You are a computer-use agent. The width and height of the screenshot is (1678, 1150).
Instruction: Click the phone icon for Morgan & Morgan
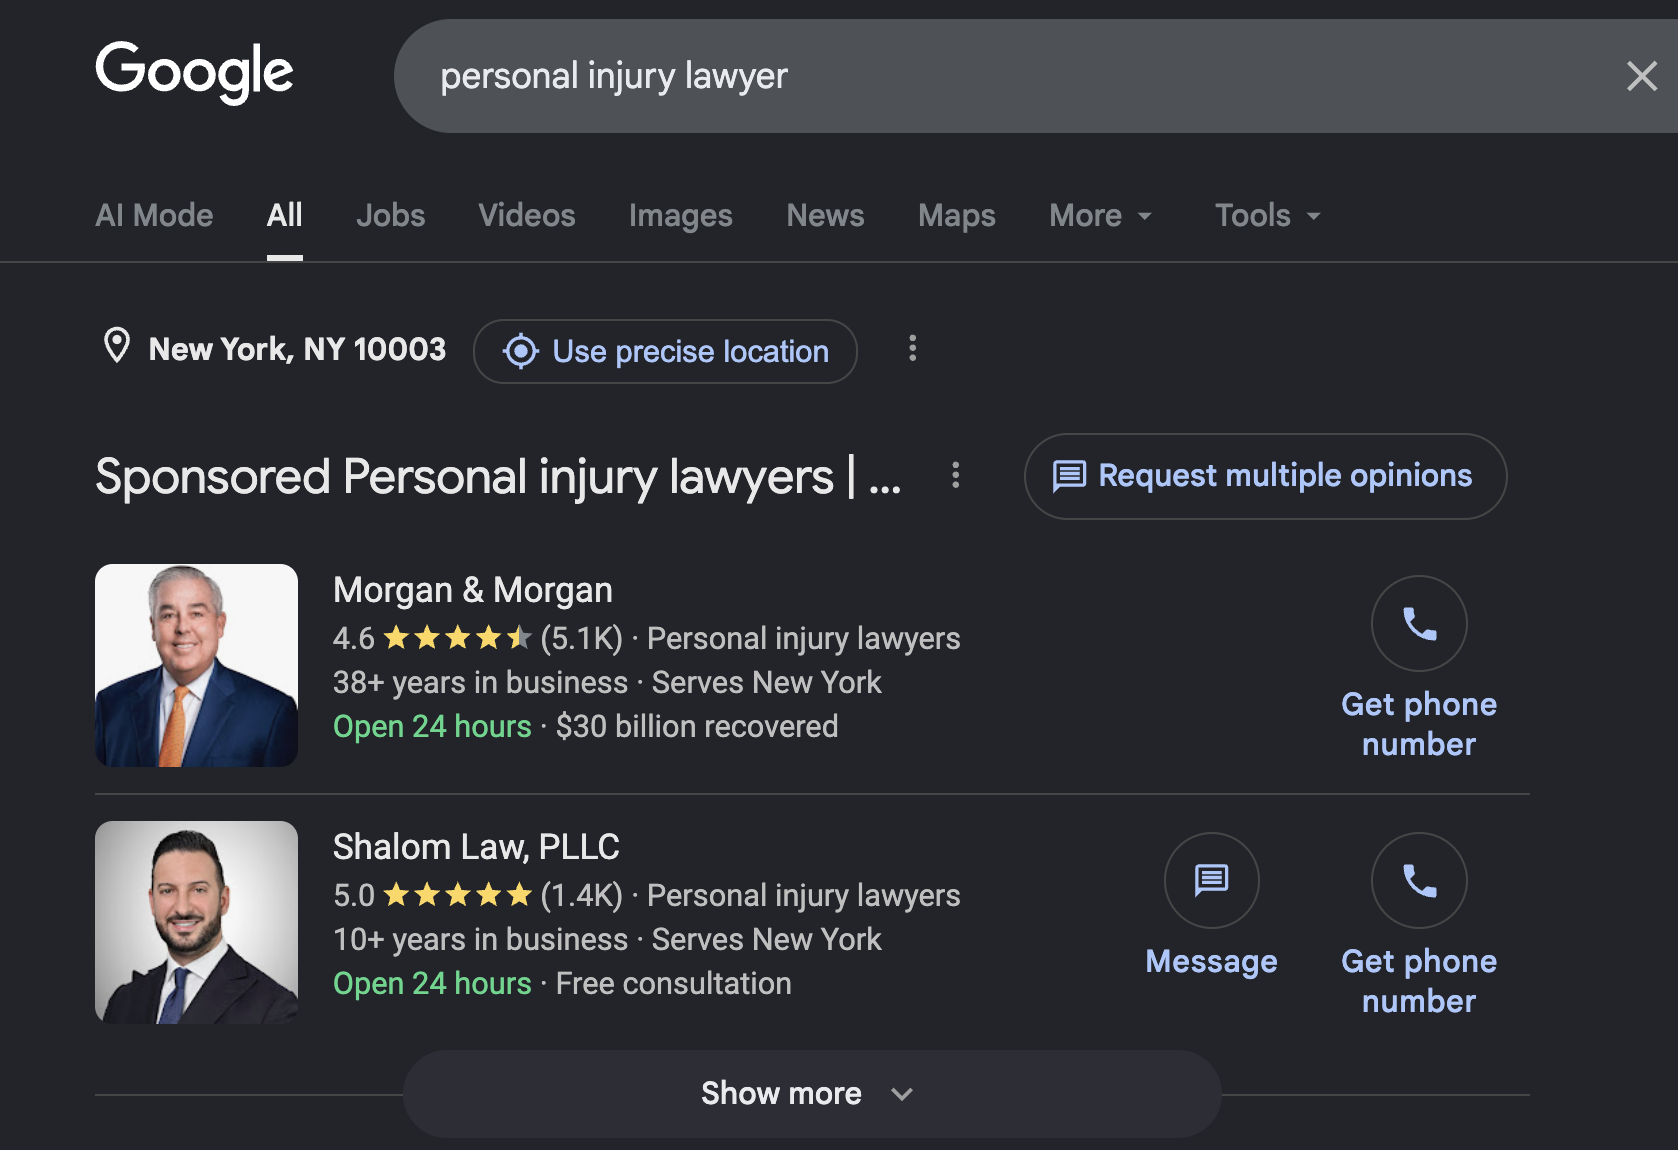pyautogui.click(x=1419, y=623)
